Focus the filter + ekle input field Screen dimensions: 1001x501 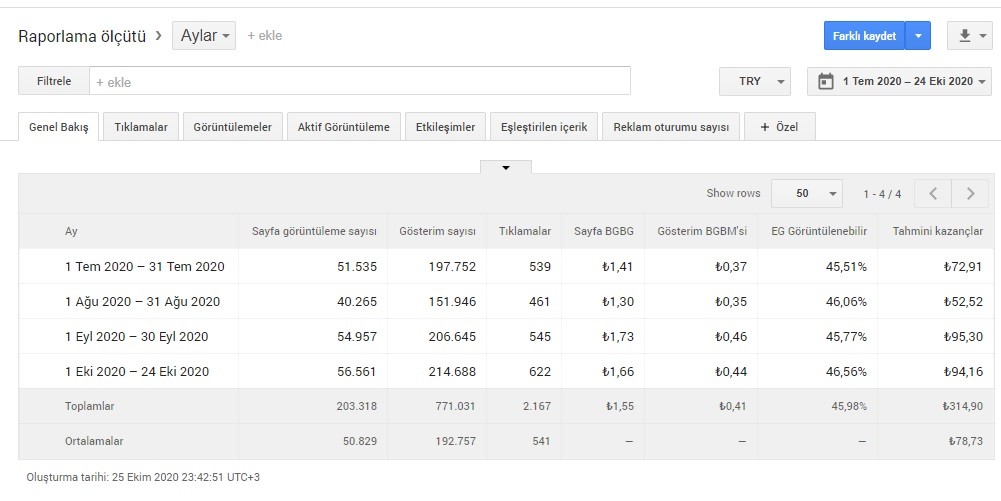click(x=360, y=81)
